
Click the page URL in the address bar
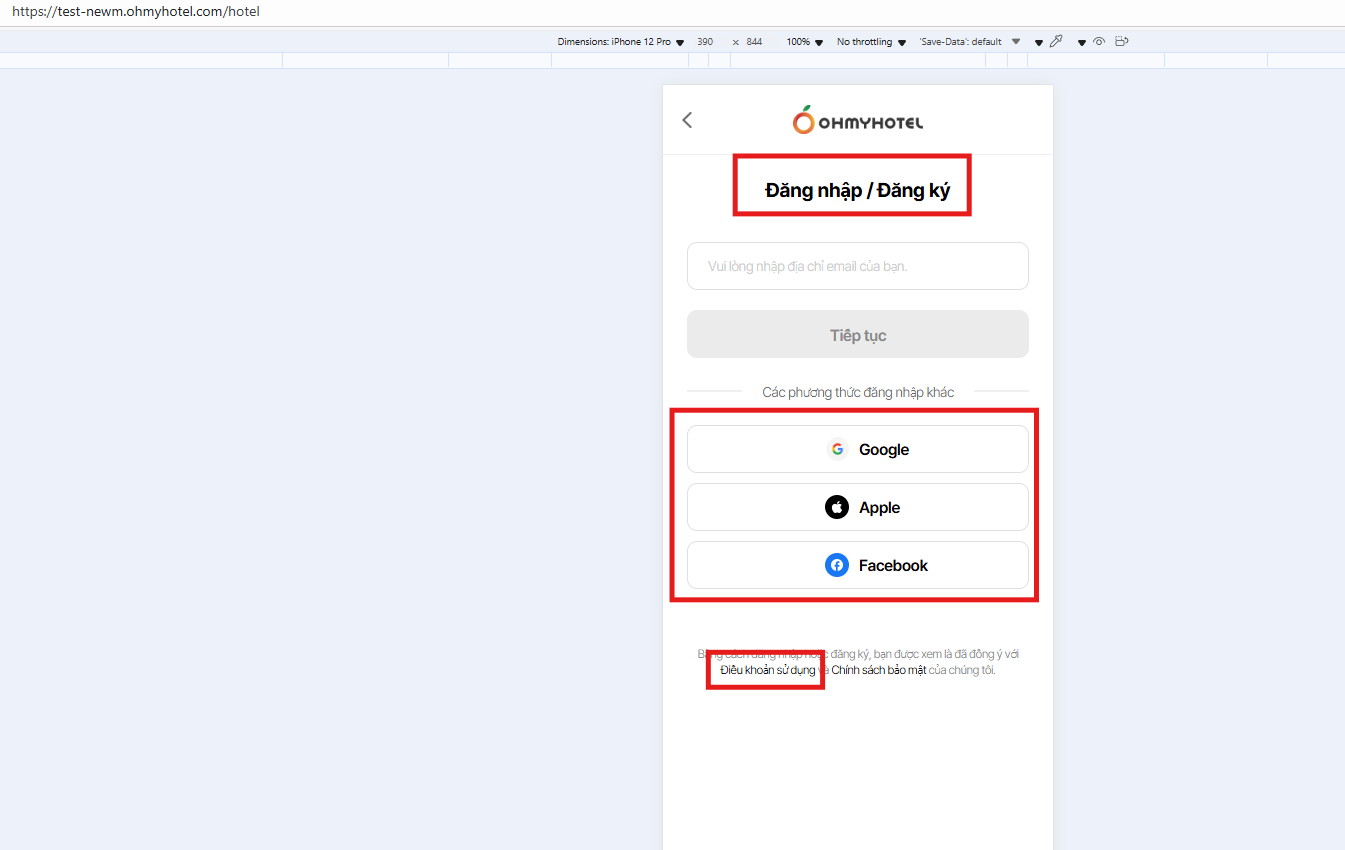(x=136, y=12)
